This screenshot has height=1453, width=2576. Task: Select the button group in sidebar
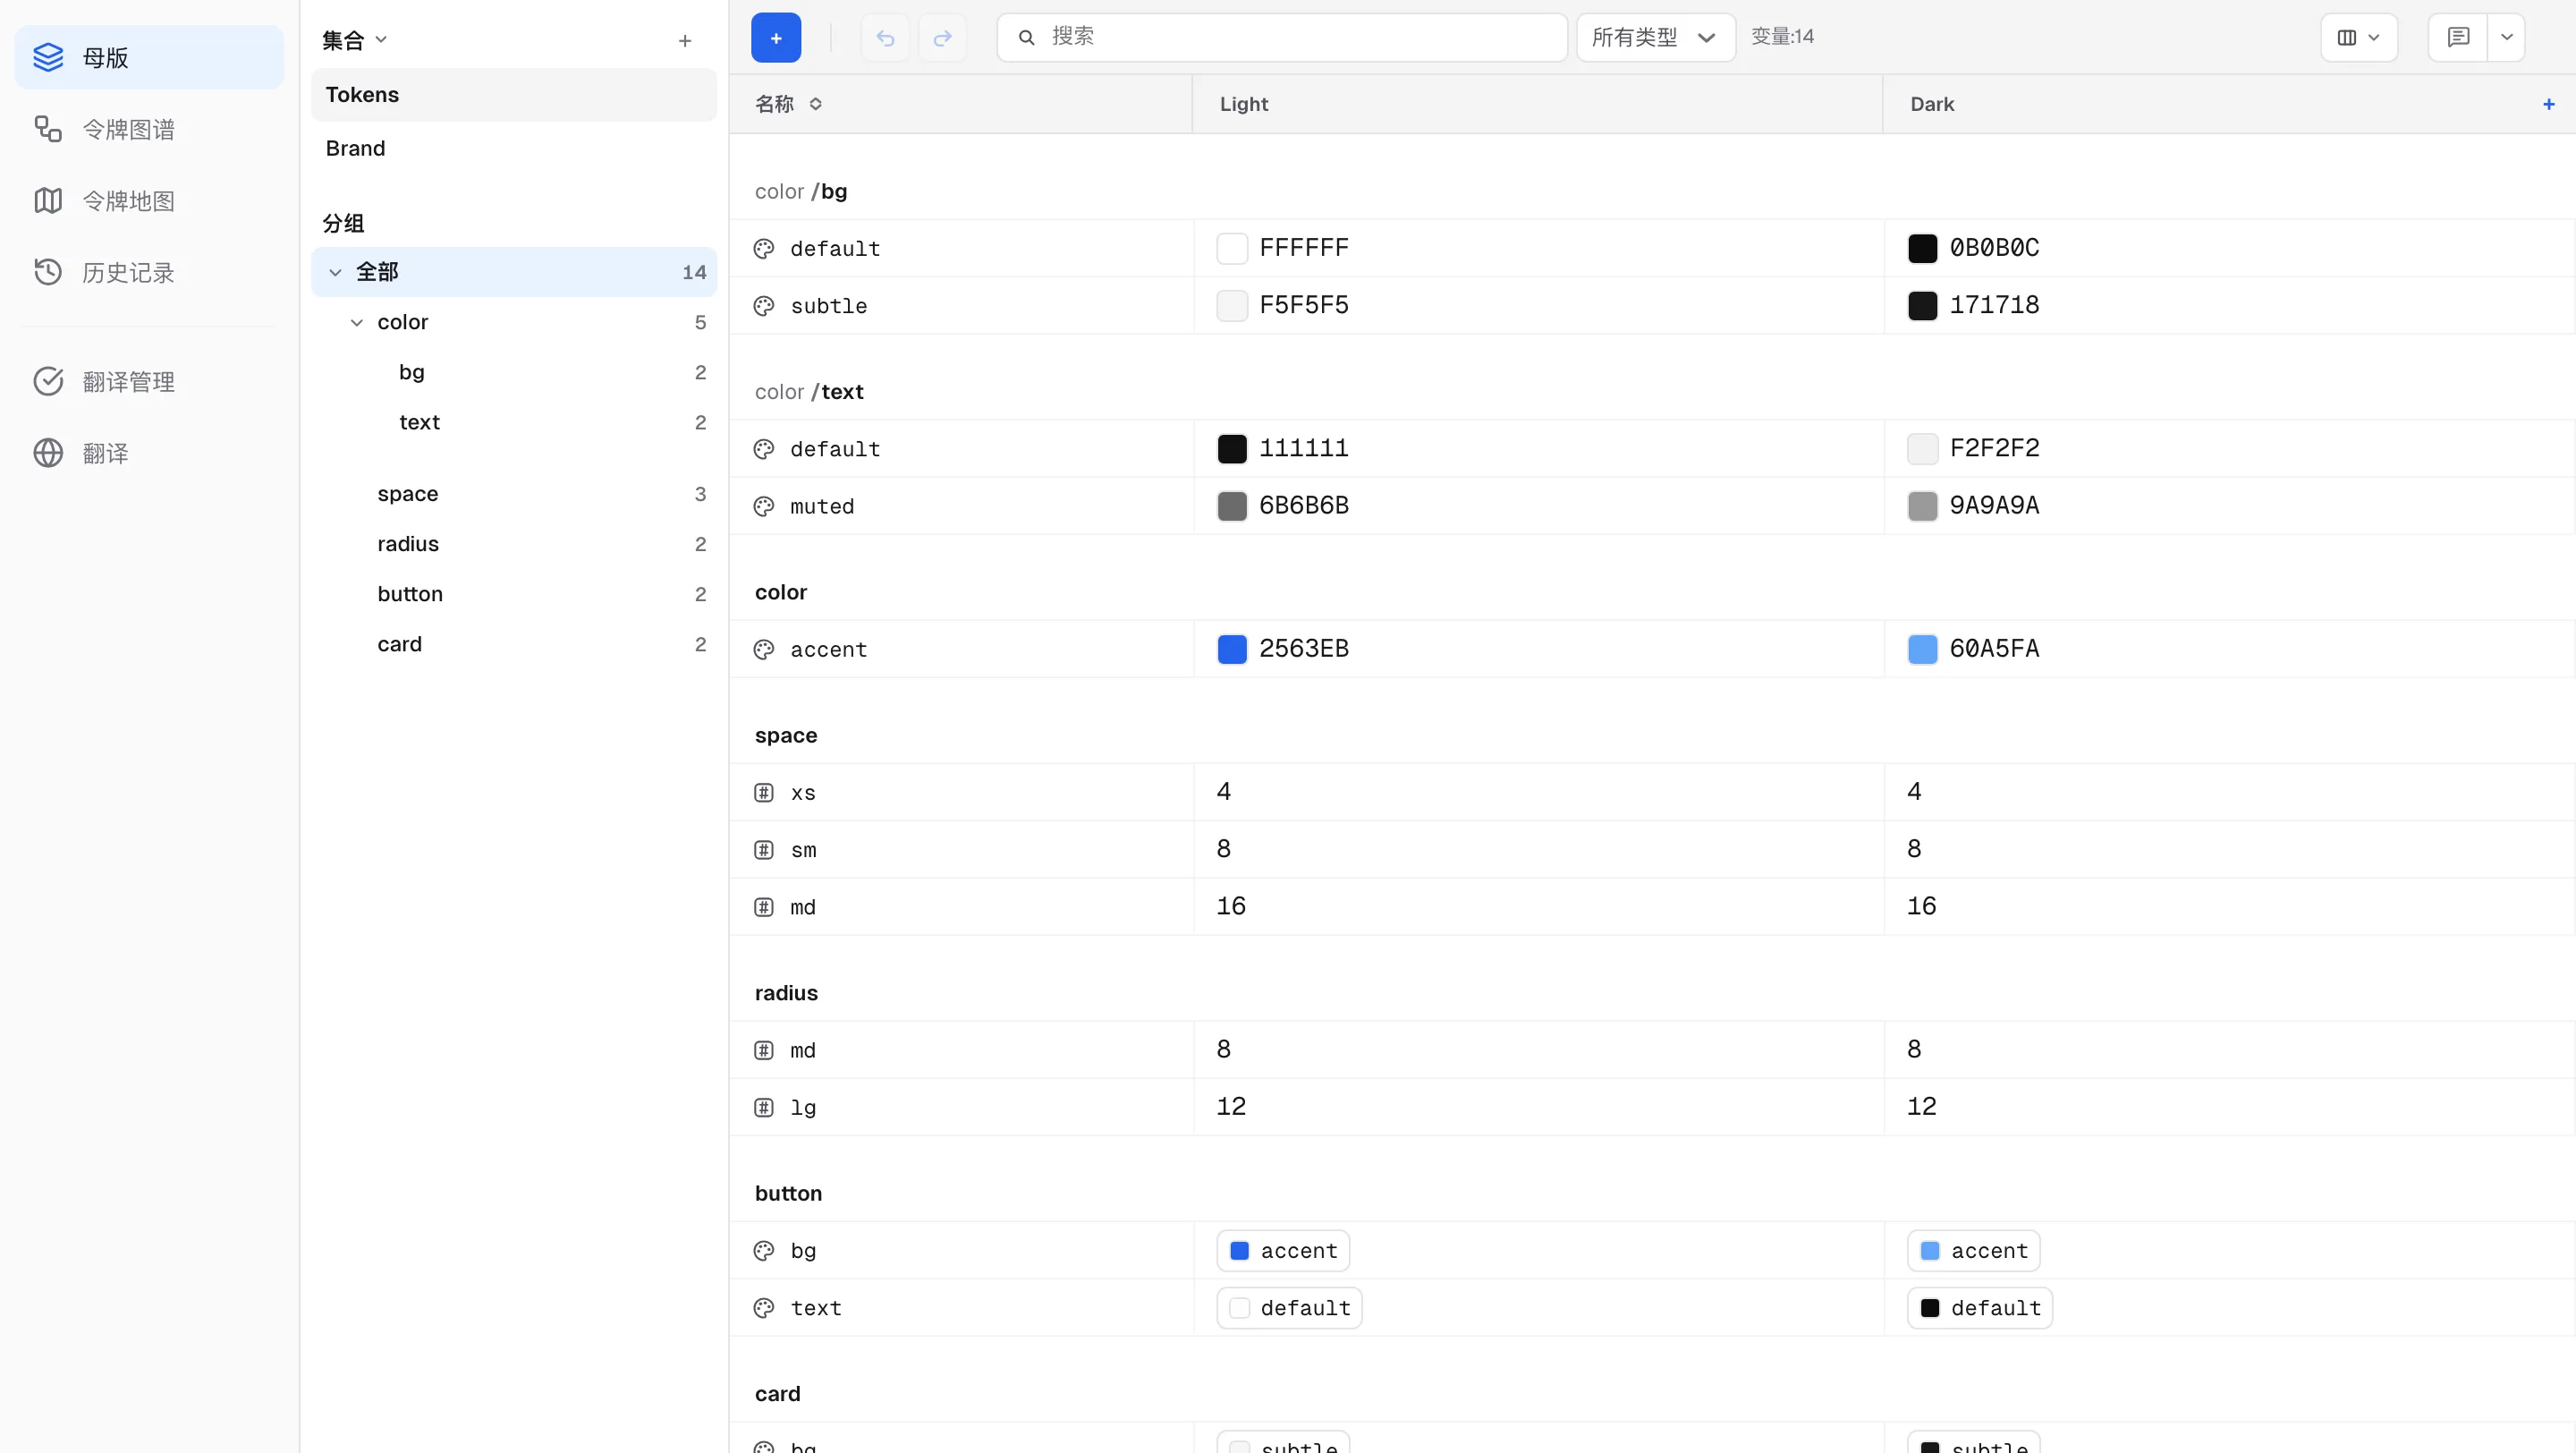[514, 594]
